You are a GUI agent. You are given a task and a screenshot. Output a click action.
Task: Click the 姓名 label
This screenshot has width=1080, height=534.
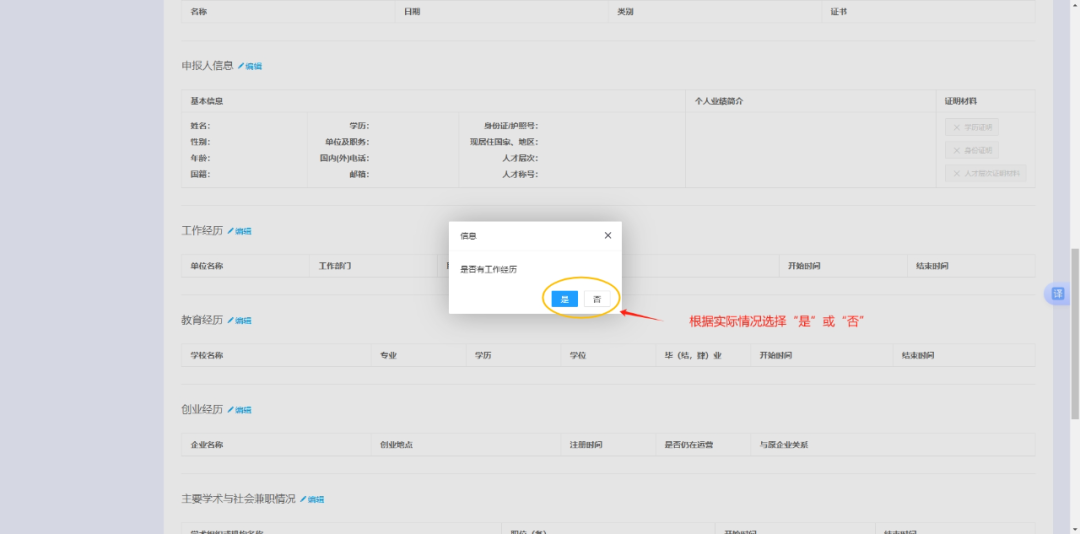[200, 126]
